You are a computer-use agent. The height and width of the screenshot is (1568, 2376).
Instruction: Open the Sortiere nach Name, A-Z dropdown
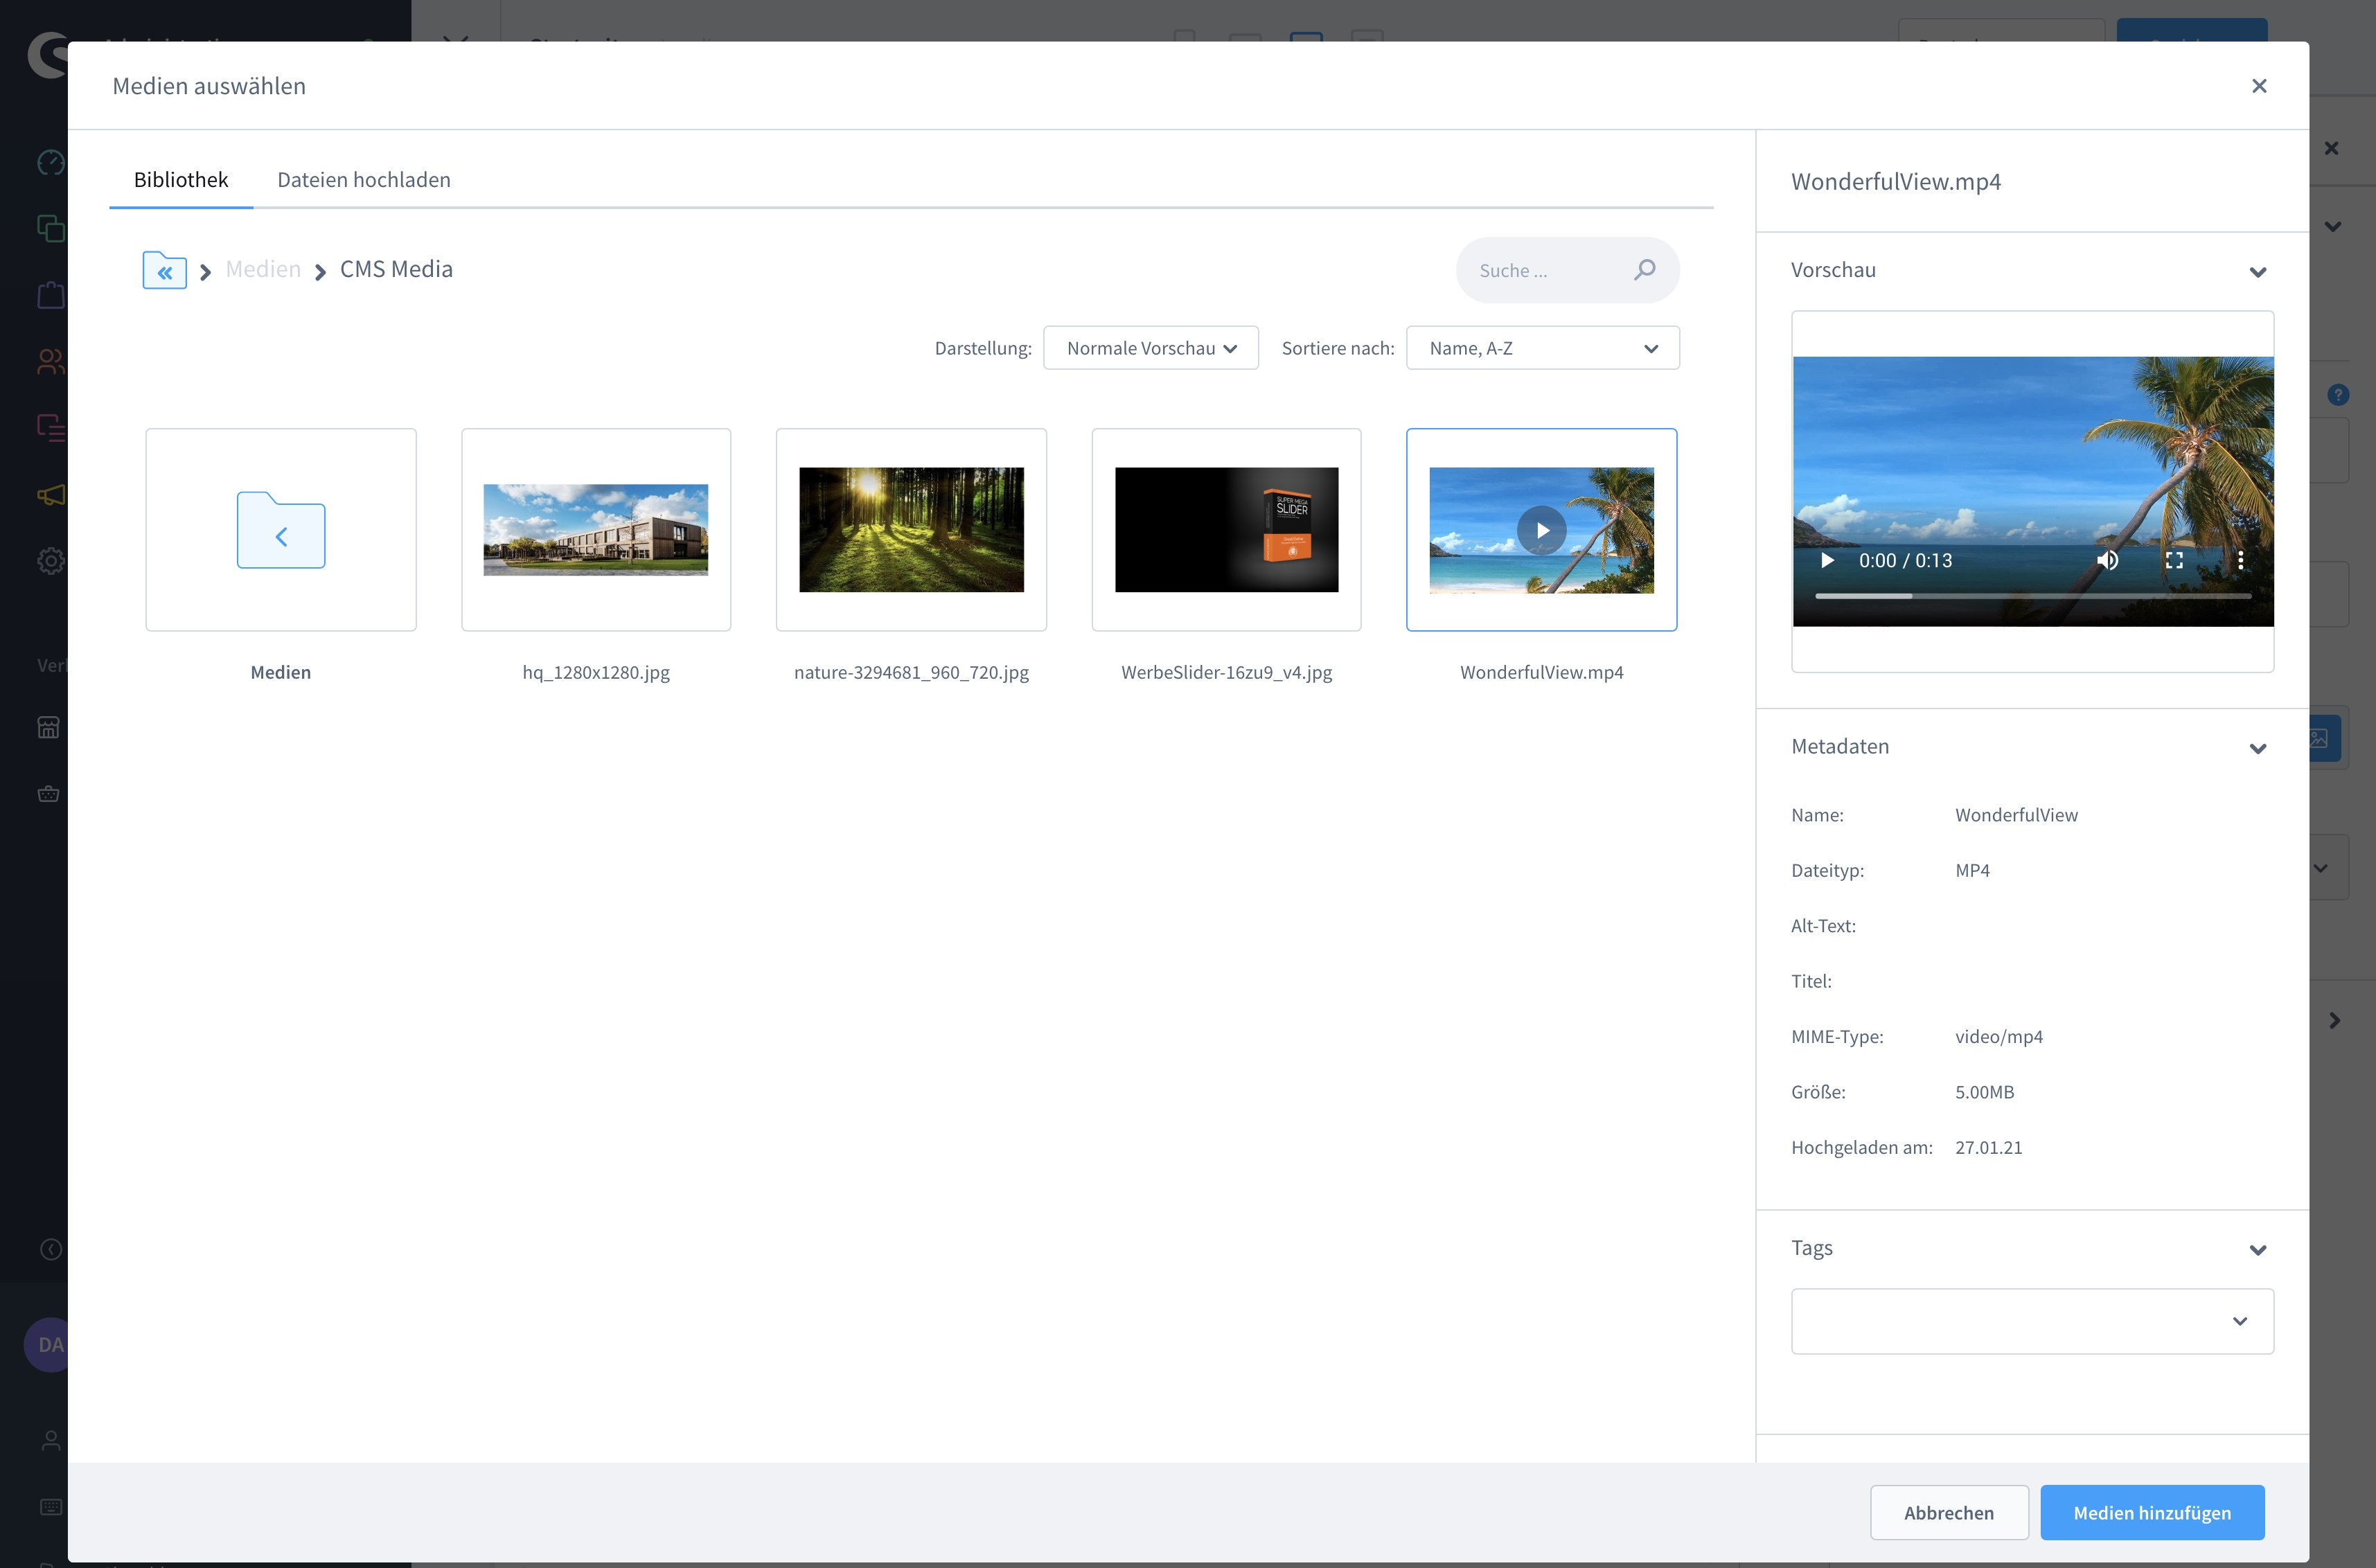(x=1542, y=348)
